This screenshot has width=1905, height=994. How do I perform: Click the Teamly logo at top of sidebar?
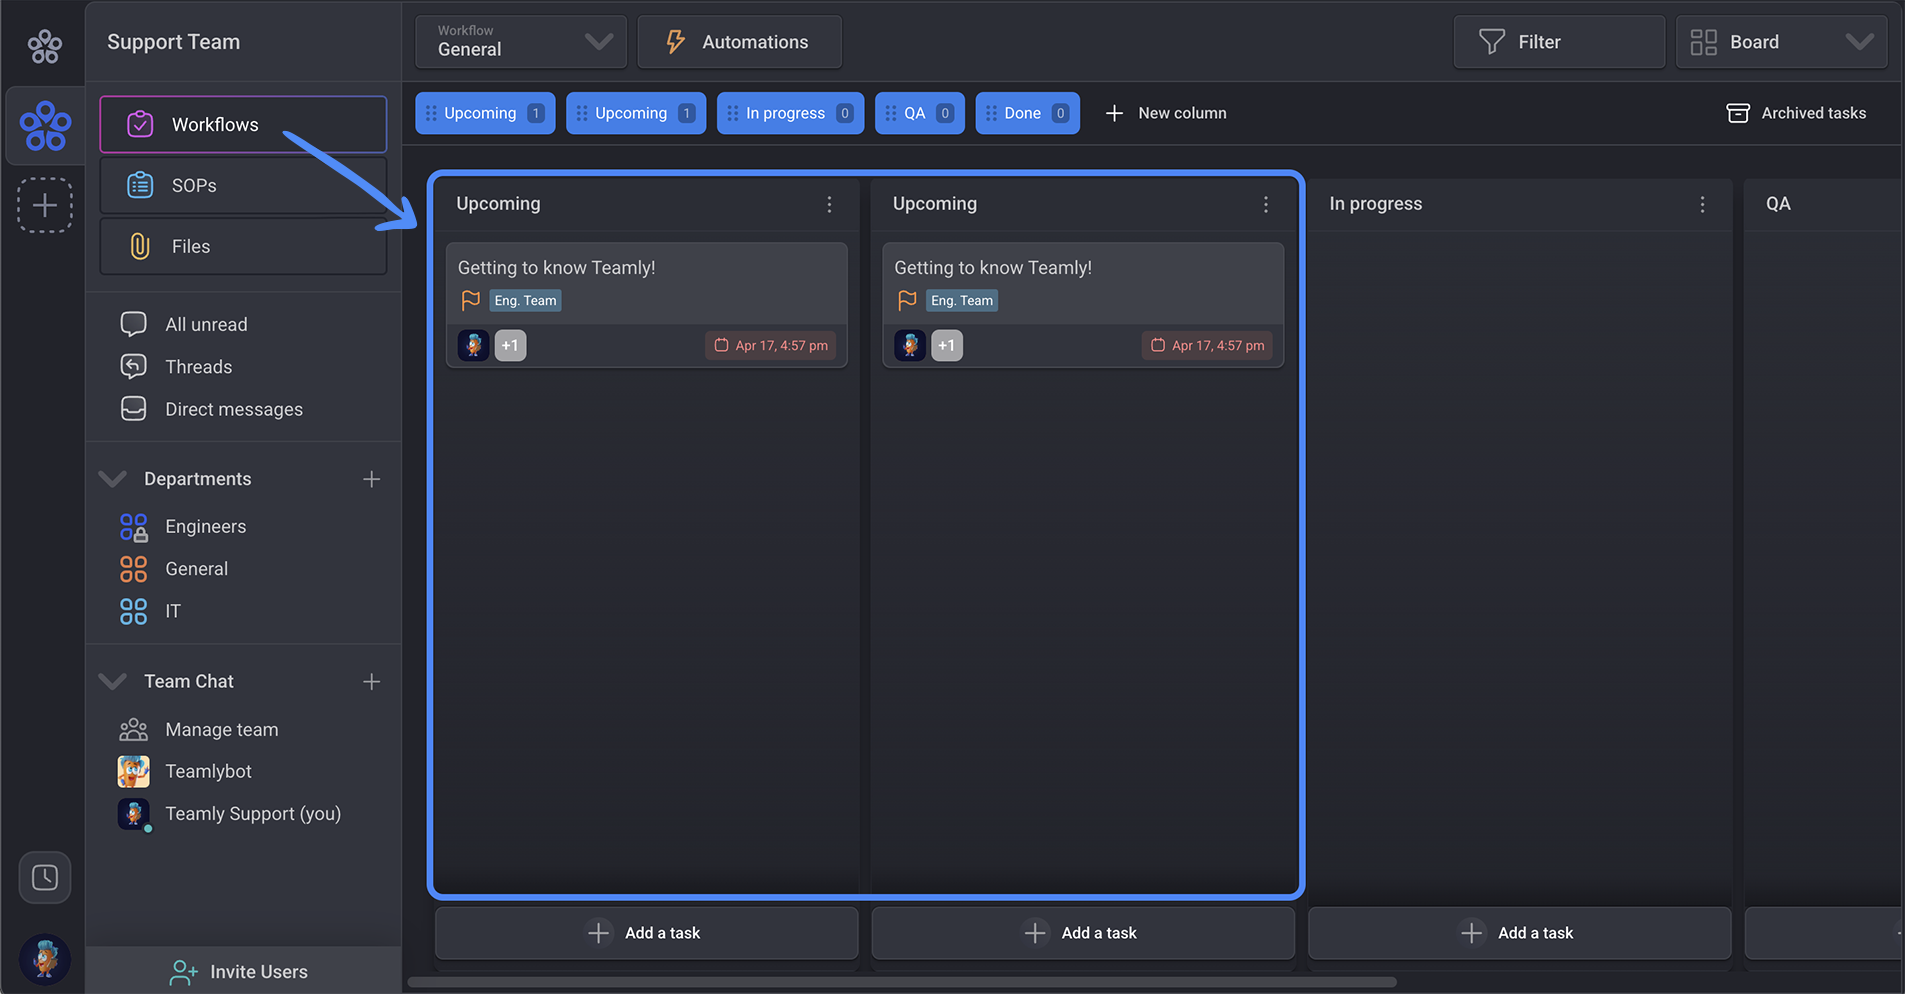tap(44, 45)
